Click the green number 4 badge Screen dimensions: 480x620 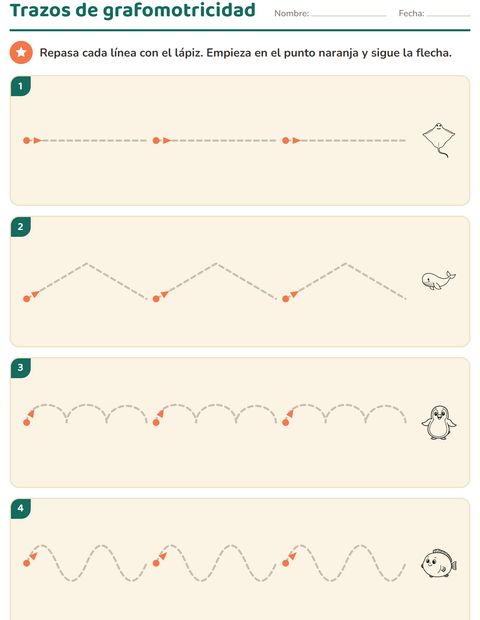(x=21, y=508)
